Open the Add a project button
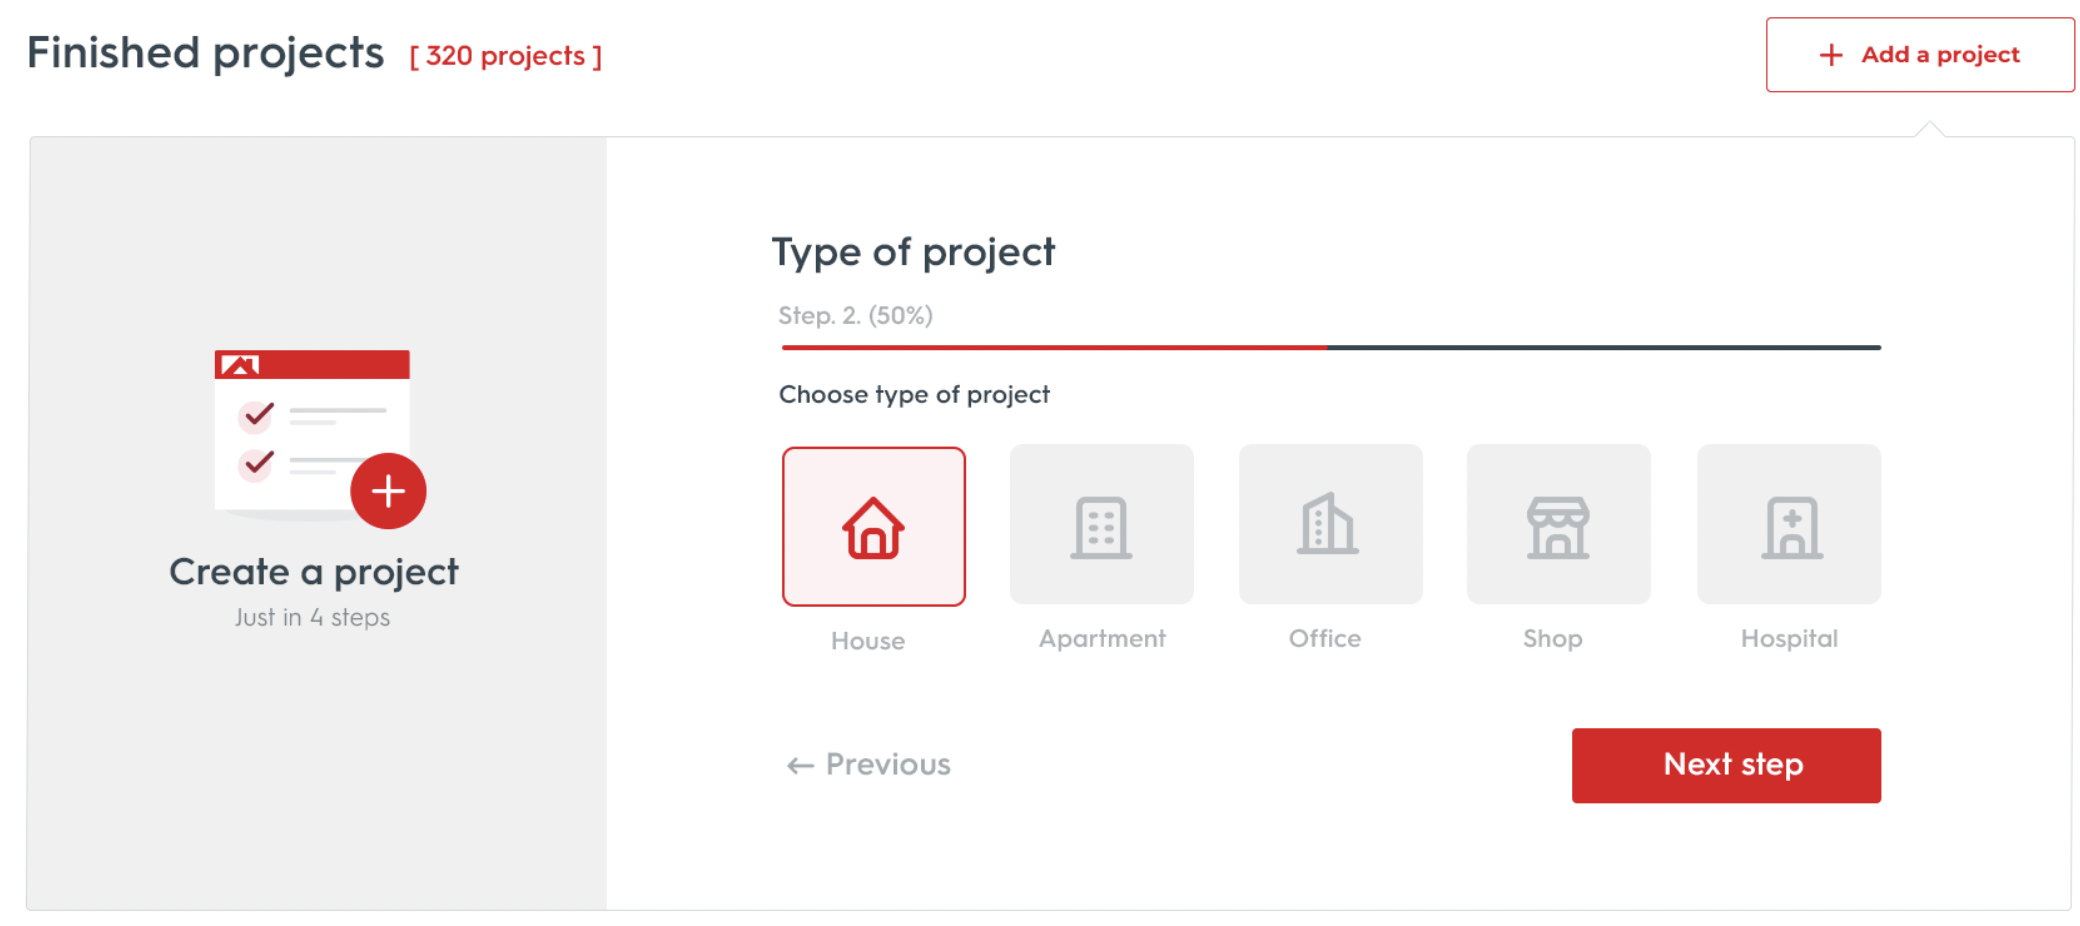Viewport: 2080px width, 926px height. pyautogui.click(x=1920, y=55)
